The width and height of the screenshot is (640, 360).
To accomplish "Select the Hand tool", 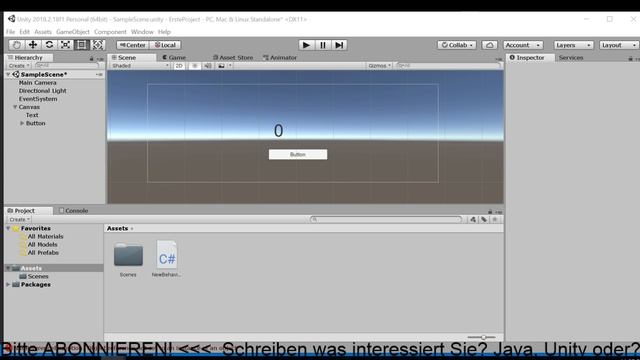I will (x=16, y=45).
